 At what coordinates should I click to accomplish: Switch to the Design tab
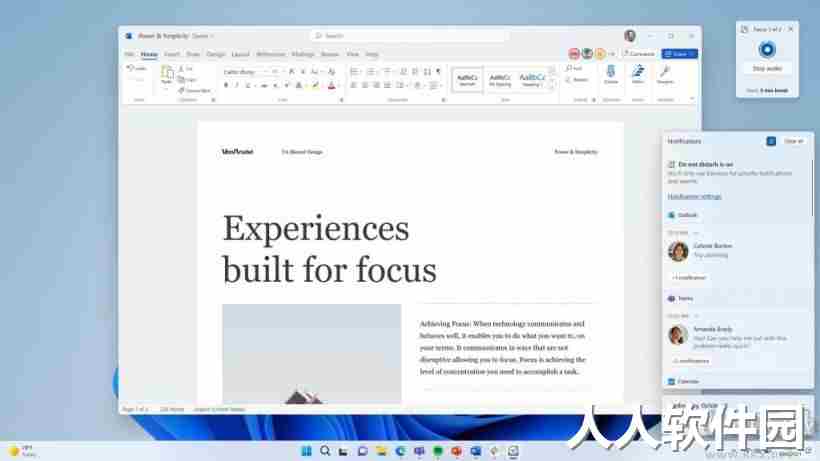[x=215, y=54]
